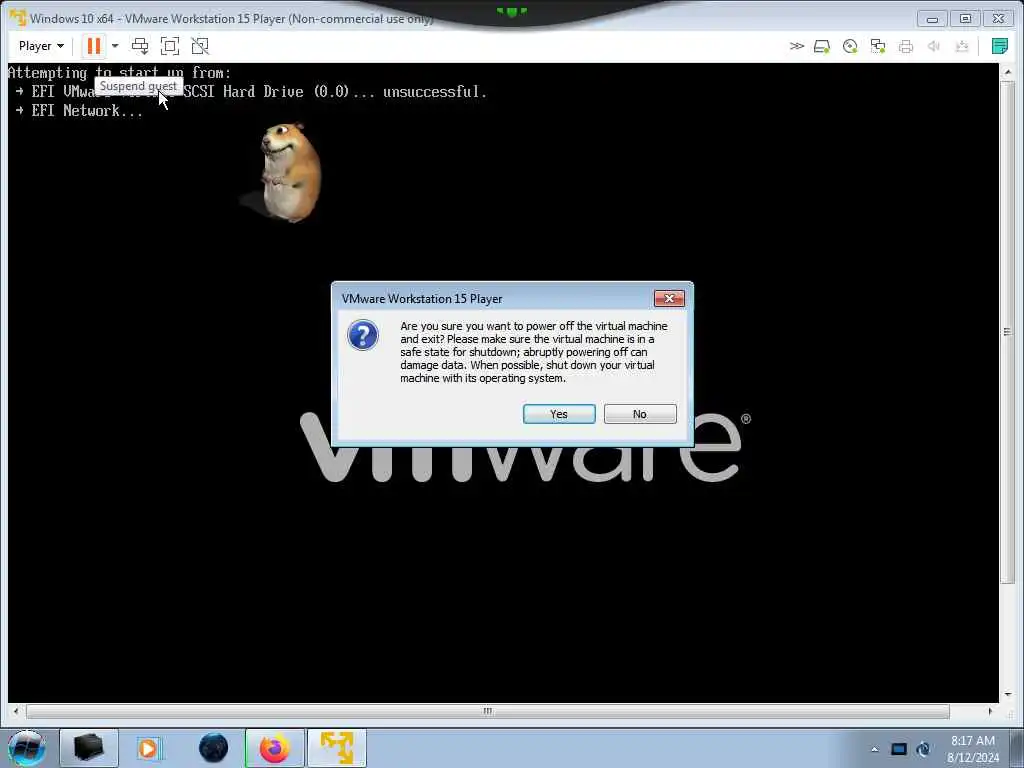Open the Player menu
Viewport: 1024px width, 768px height.
(41, 46)
